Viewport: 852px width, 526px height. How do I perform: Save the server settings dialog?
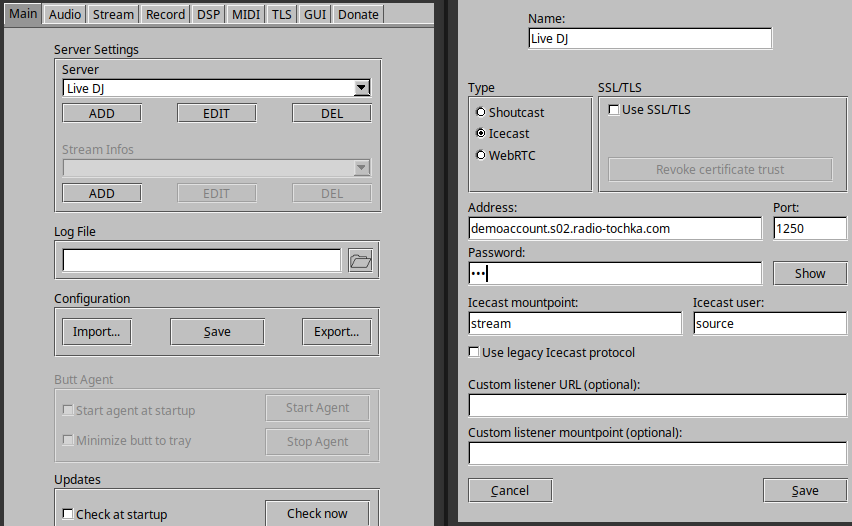pyautogui.click(x=804, y=490)
